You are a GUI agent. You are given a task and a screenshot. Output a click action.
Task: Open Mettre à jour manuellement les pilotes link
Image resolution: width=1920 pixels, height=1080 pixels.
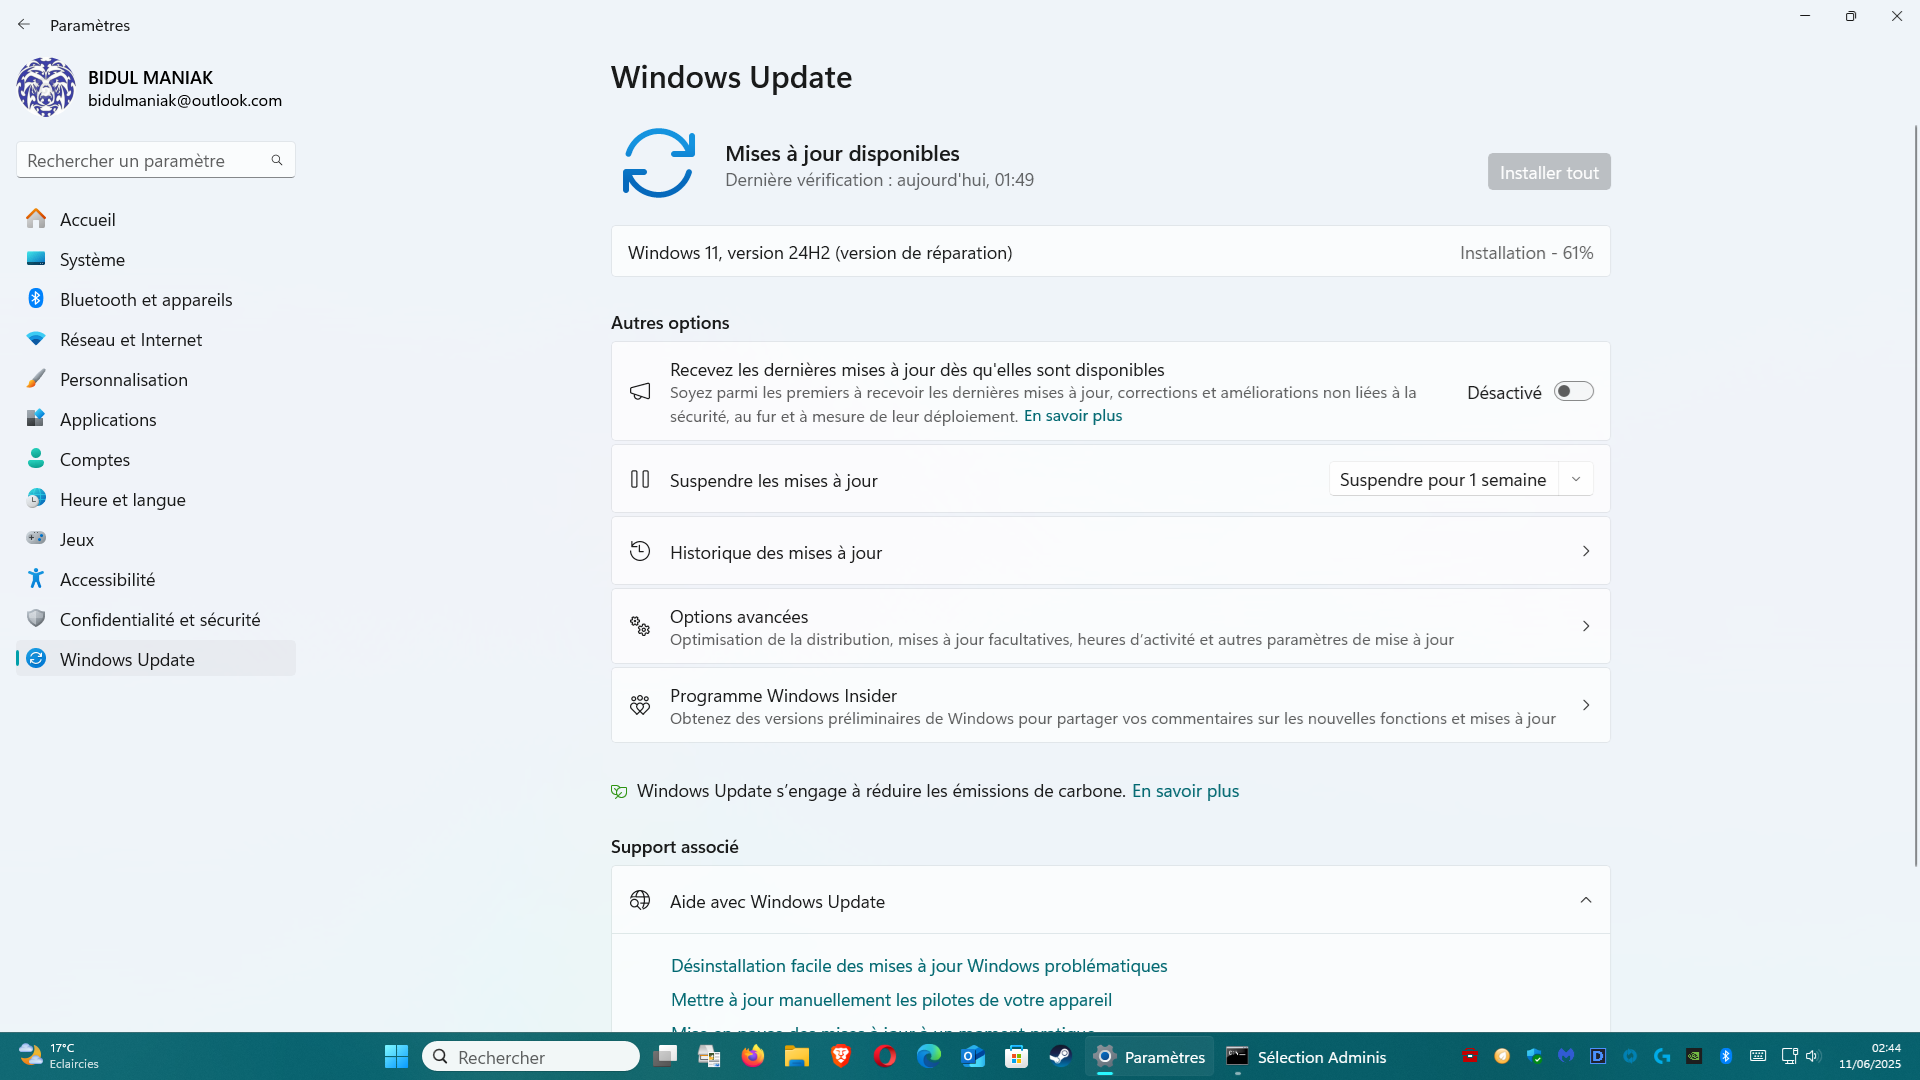[891, 1000]
